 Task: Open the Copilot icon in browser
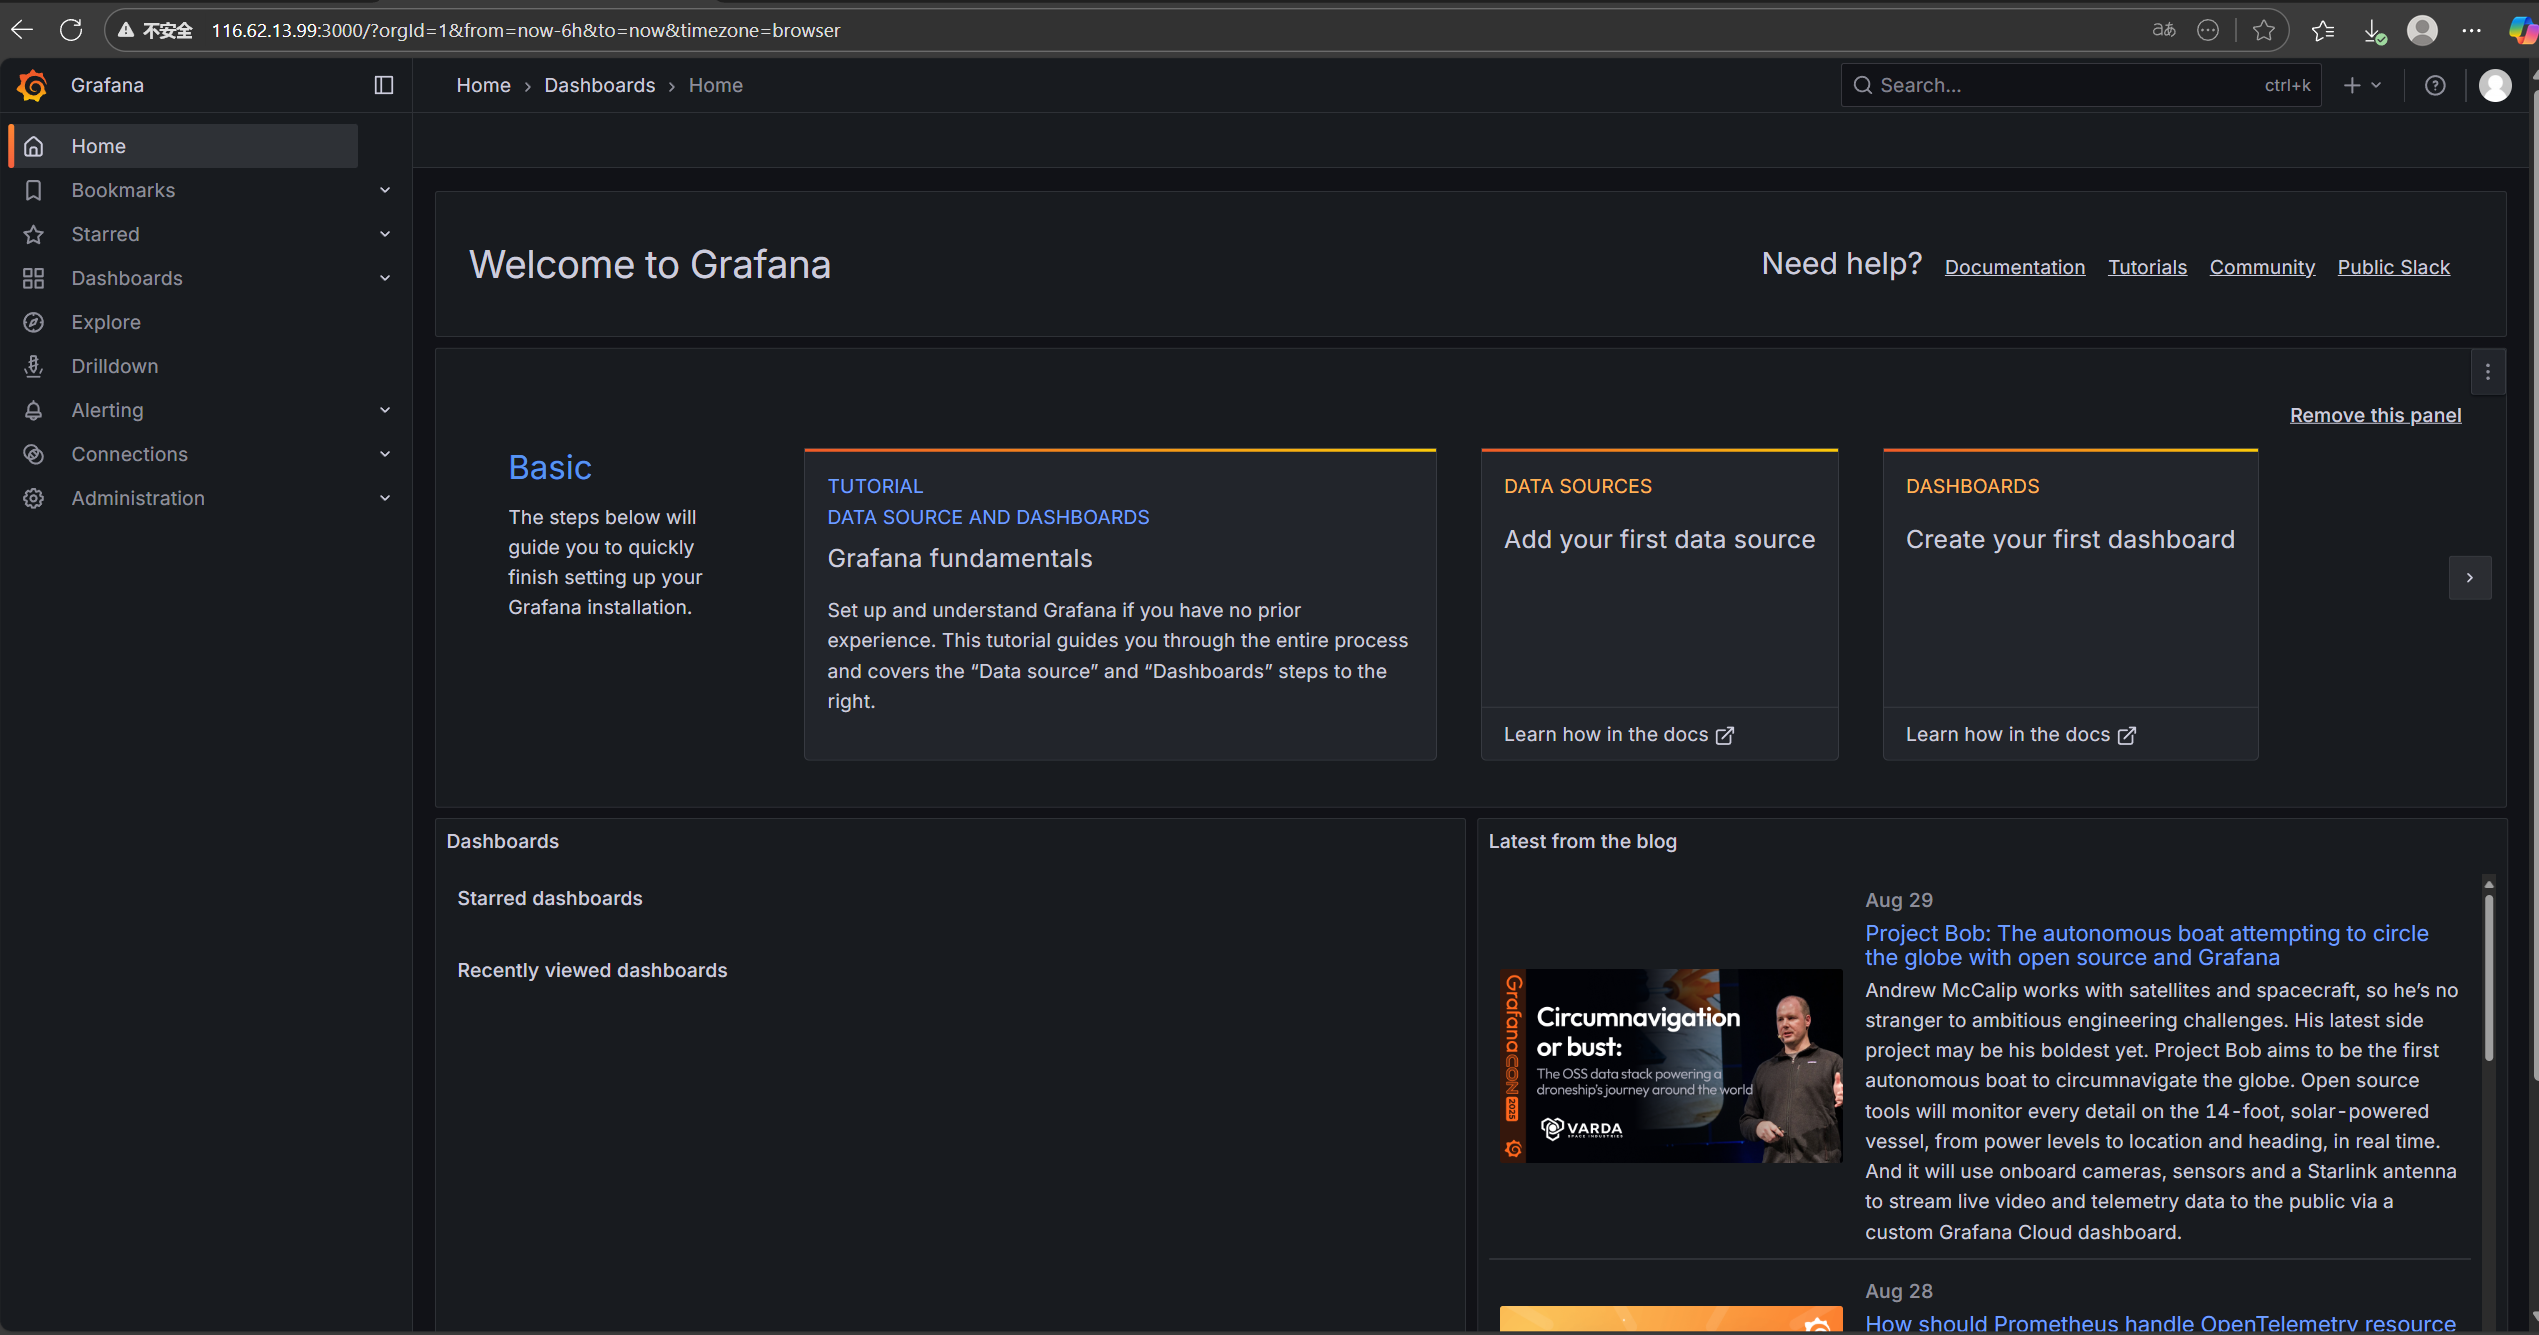(x=2522, y=30)
